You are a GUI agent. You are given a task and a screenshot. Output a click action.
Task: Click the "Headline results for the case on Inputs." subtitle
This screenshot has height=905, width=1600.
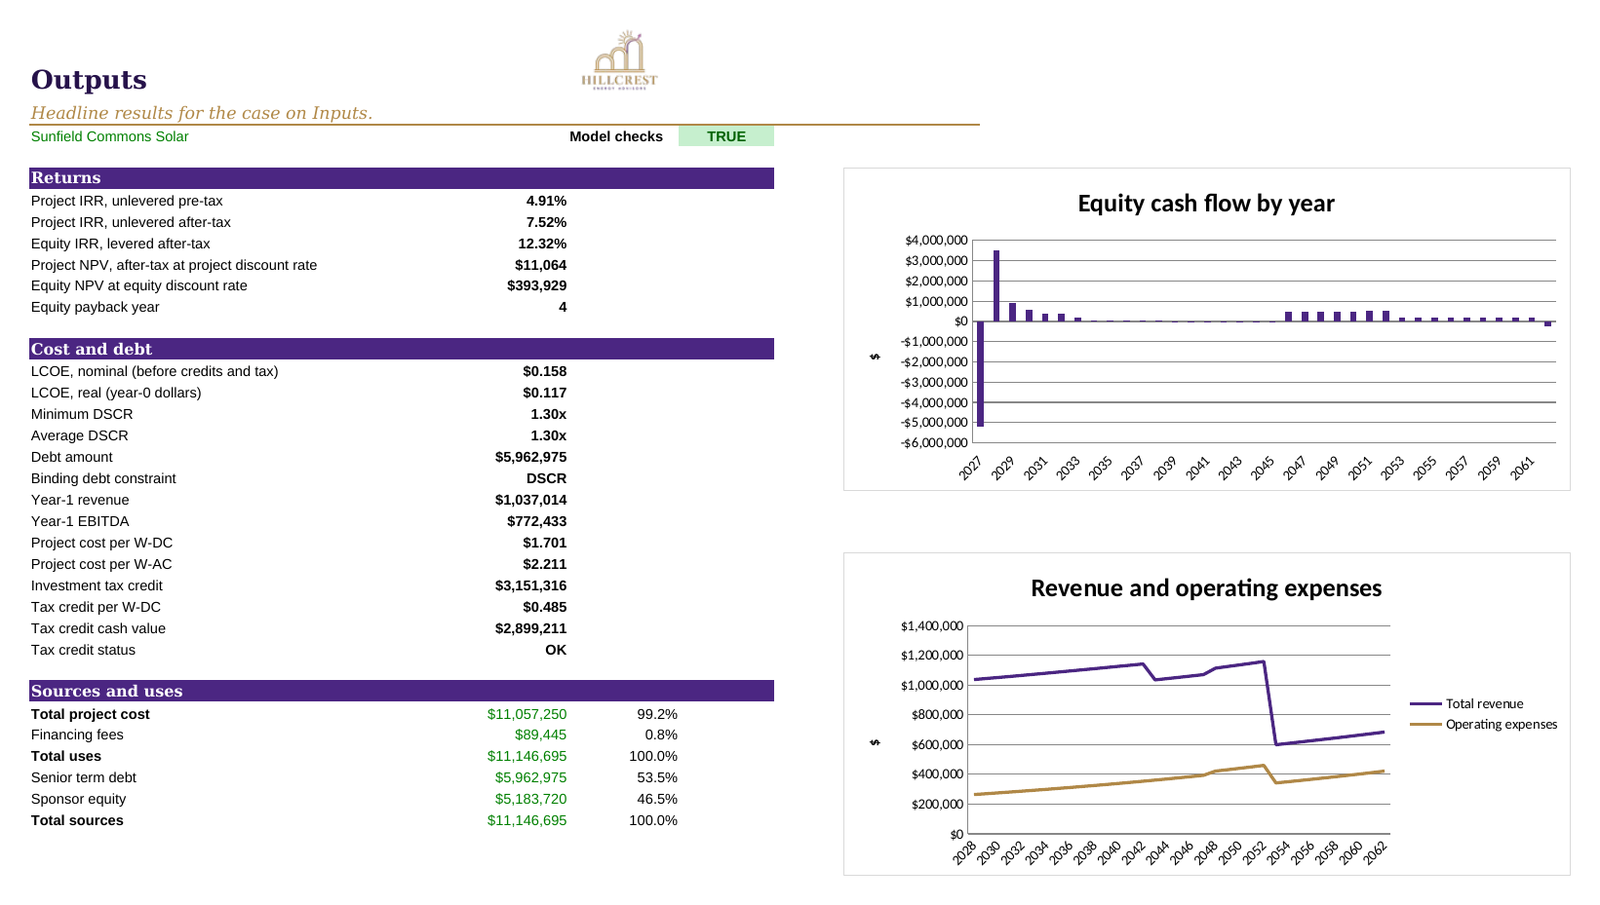(x=202, y=113)
